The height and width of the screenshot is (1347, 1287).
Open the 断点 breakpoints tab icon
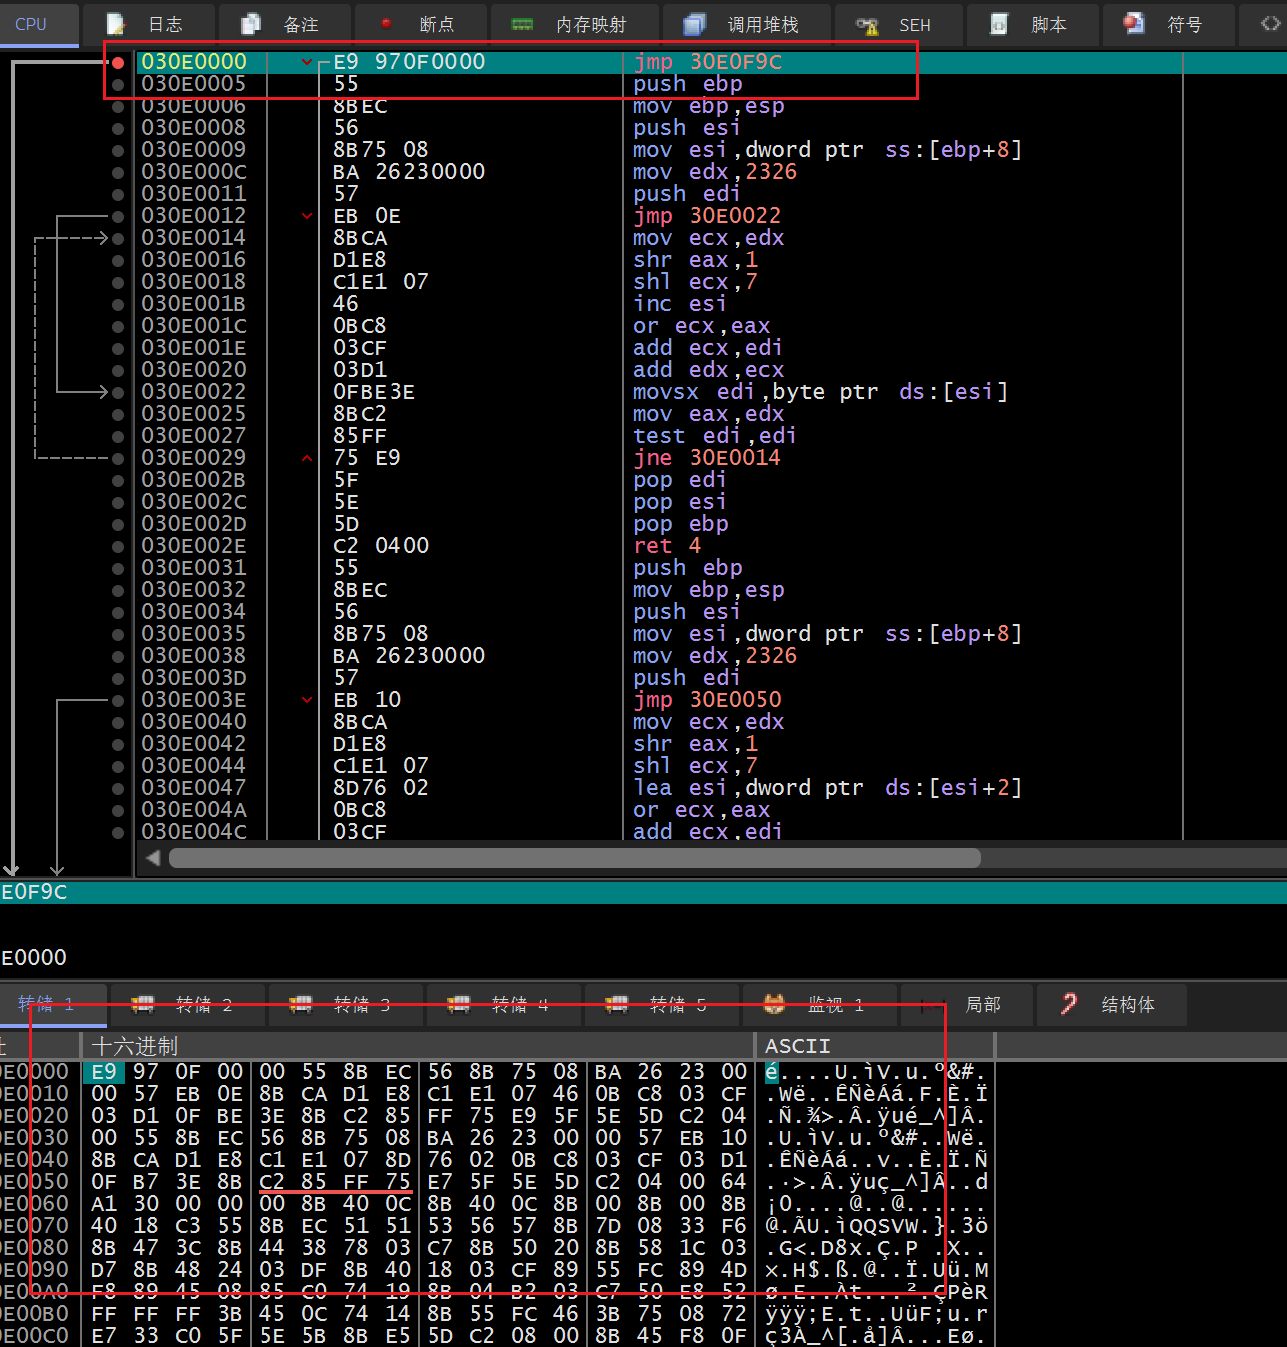pyautogui.click(x=387, y=24)
